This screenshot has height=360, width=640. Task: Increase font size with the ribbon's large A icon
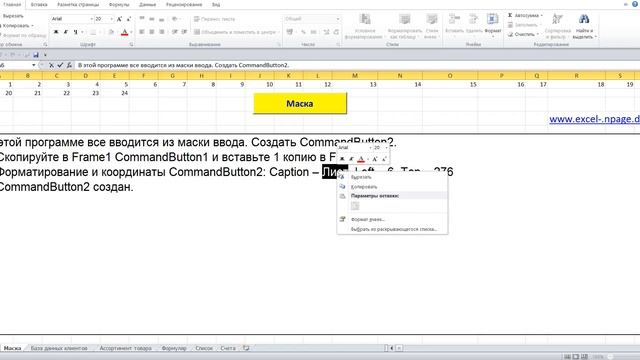click(x=119, y=19)
